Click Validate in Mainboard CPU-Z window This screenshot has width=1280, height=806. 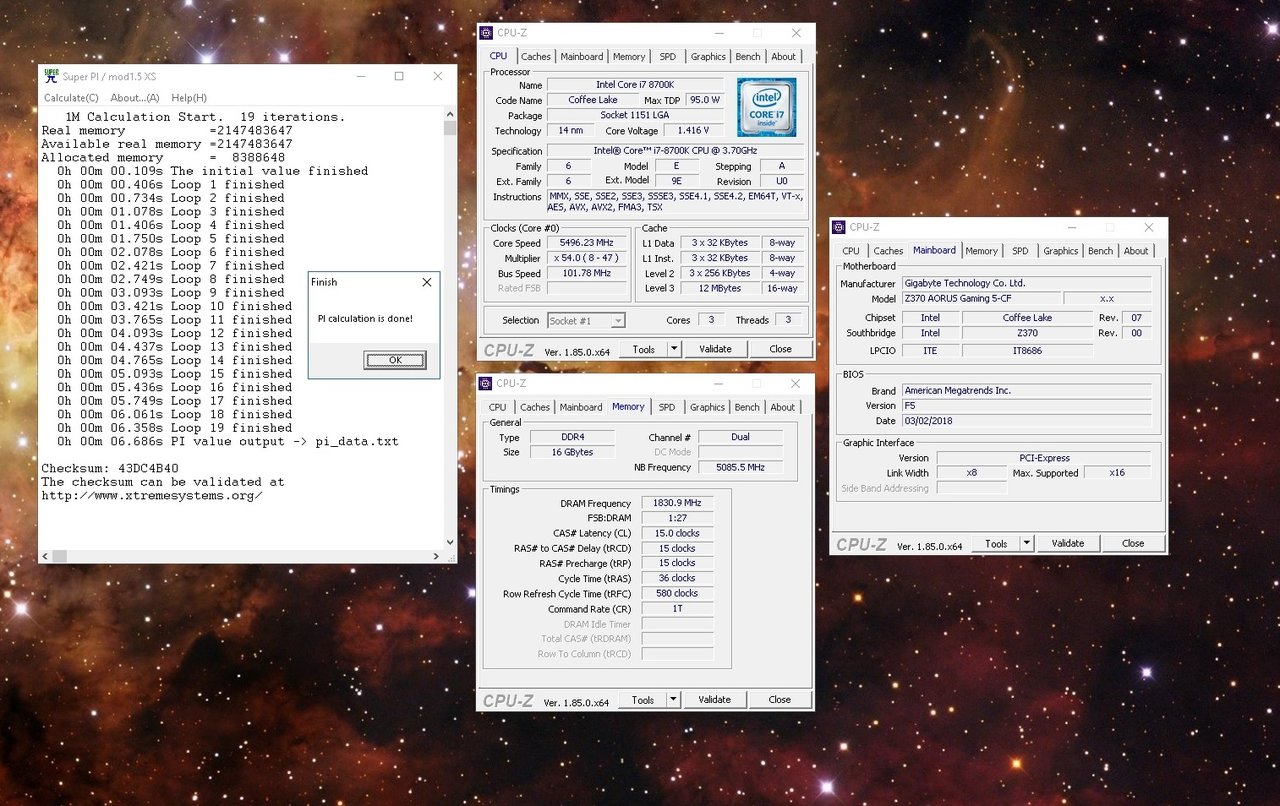[x=1068, y=543]
